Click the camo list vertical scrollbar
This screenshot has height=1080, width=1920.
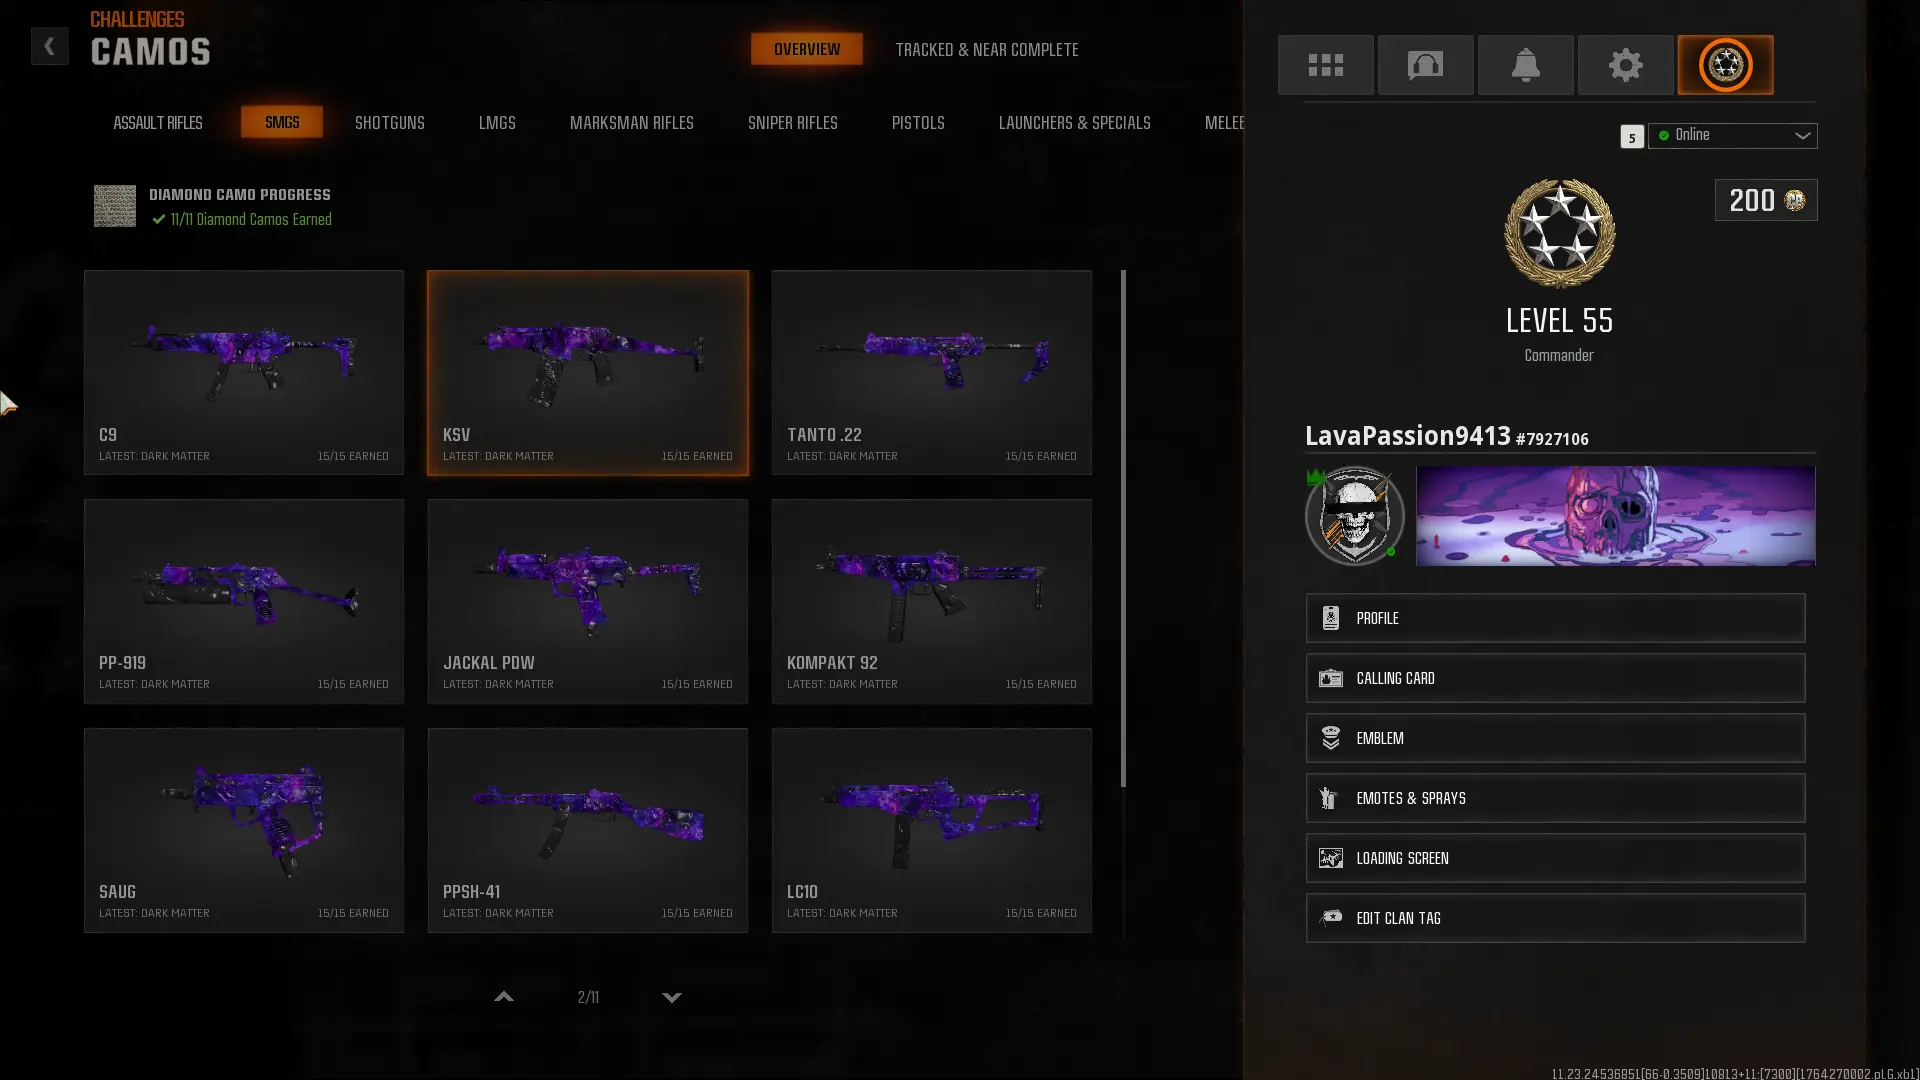[x=1123, y=528]
